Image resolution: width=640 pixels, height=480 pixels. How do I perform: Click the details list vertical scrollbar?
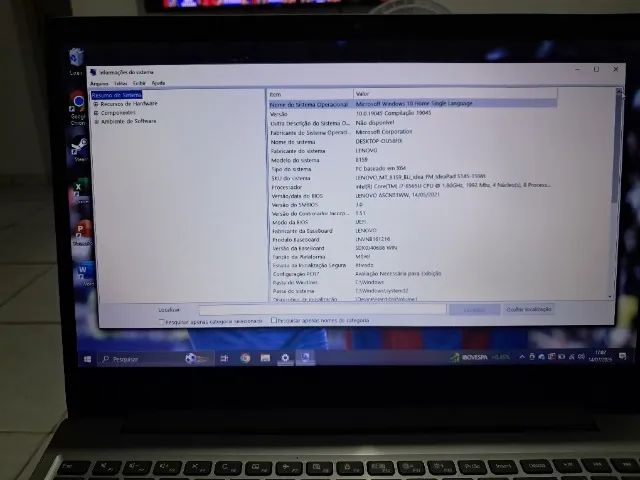point(617,192)
